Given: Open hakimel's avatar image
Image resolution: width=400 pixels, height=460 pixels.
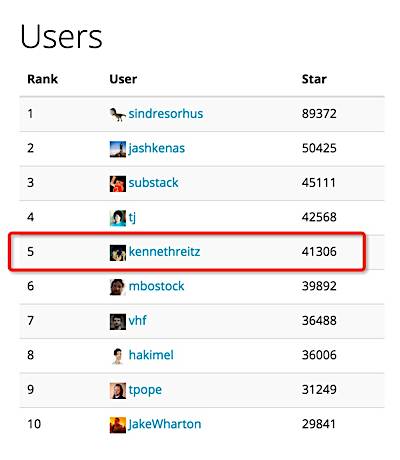Looking at the screenshot, I should point(118,356).
